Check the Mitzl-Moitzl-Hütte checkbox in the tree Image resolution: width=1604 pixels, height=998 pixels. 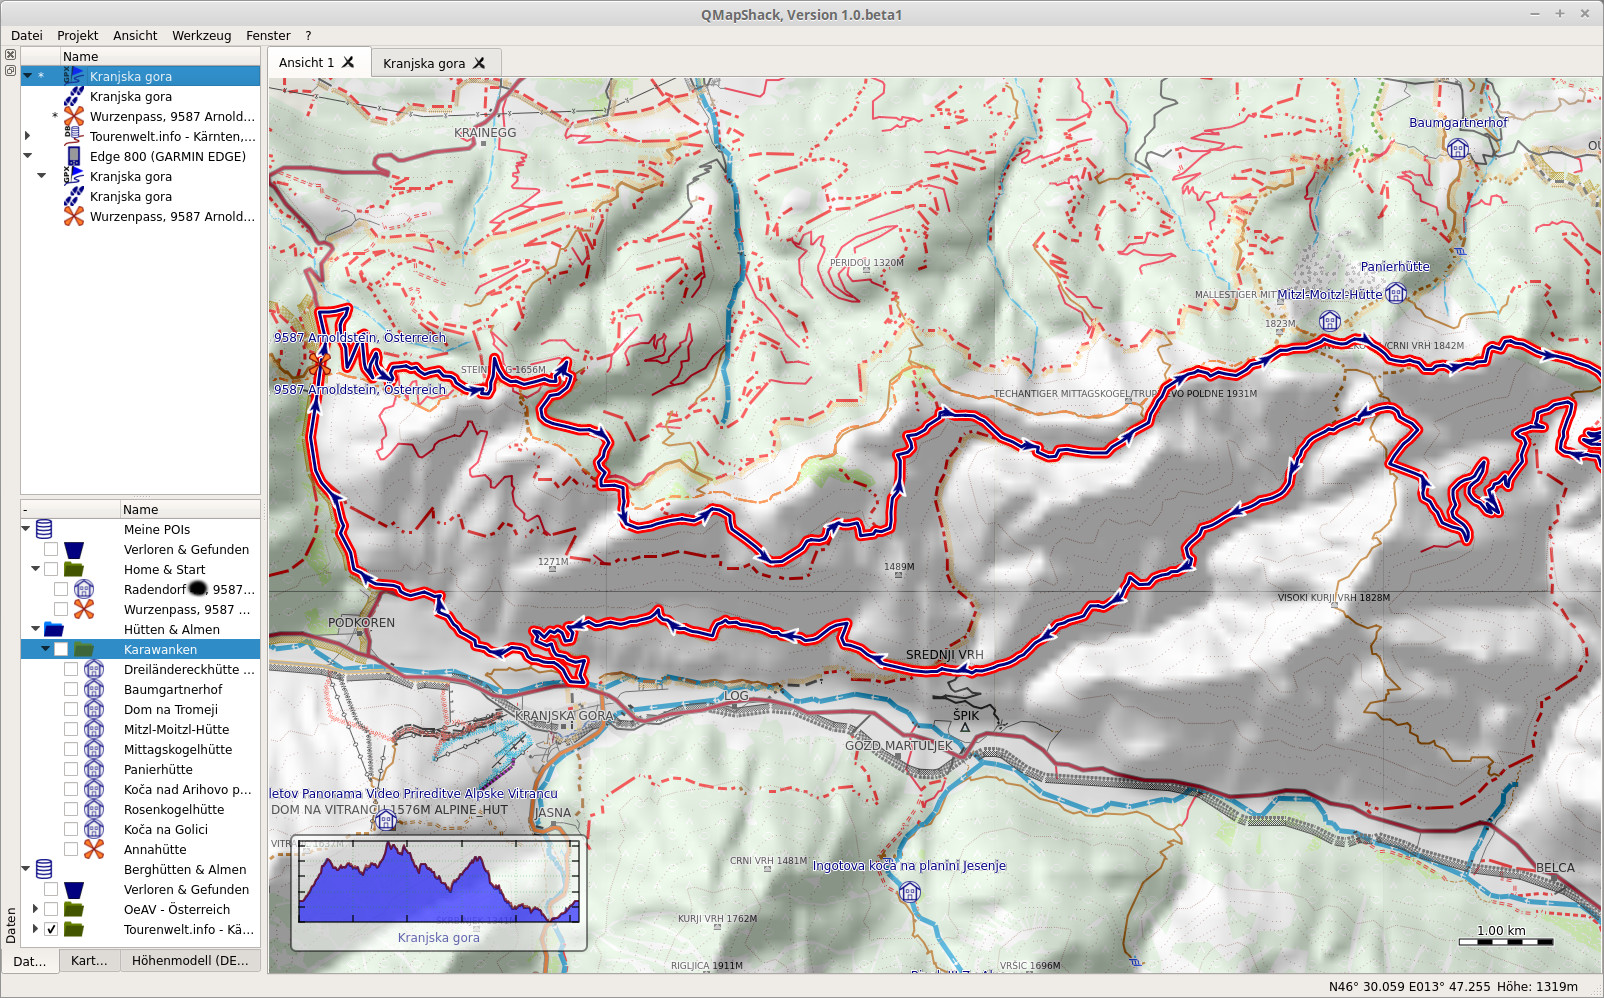[x=71, y=729]
